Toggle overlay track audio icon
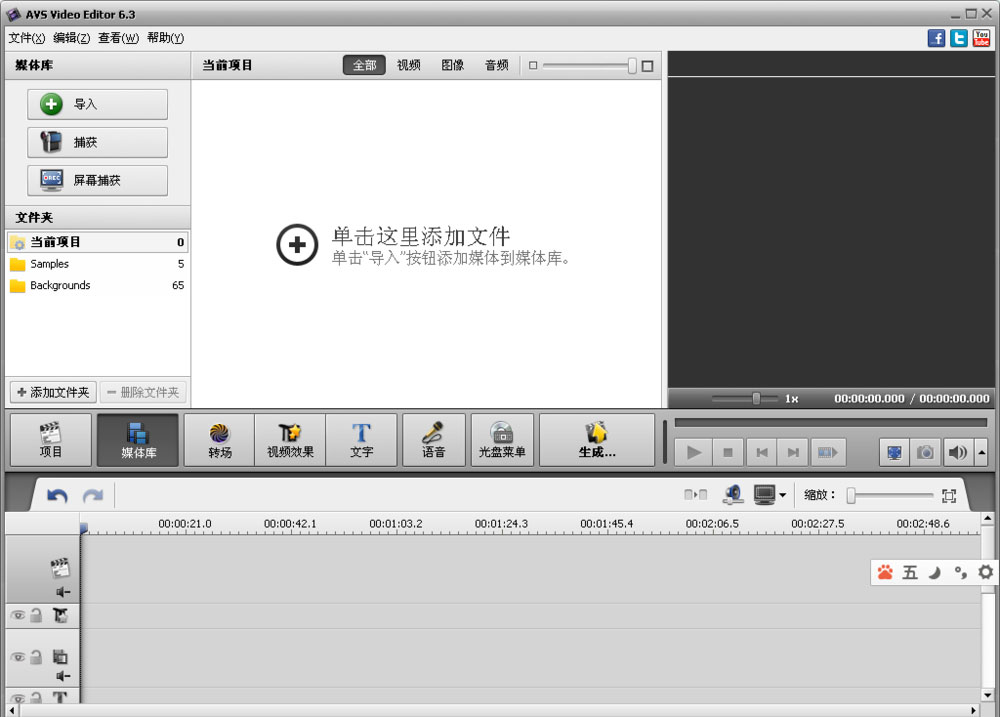 click(62, 676)
